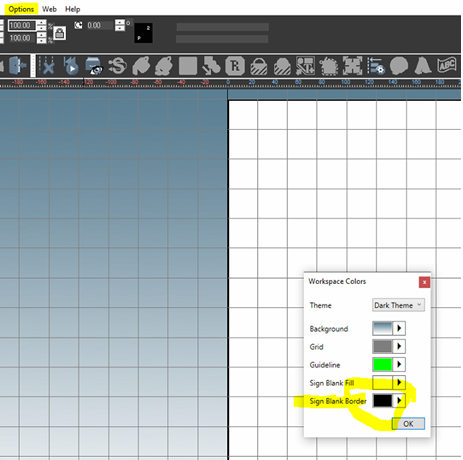This screenshot has width=463, height=460.
Task: Expand the Guideline color arrow
Action: (x=399, y=364)
